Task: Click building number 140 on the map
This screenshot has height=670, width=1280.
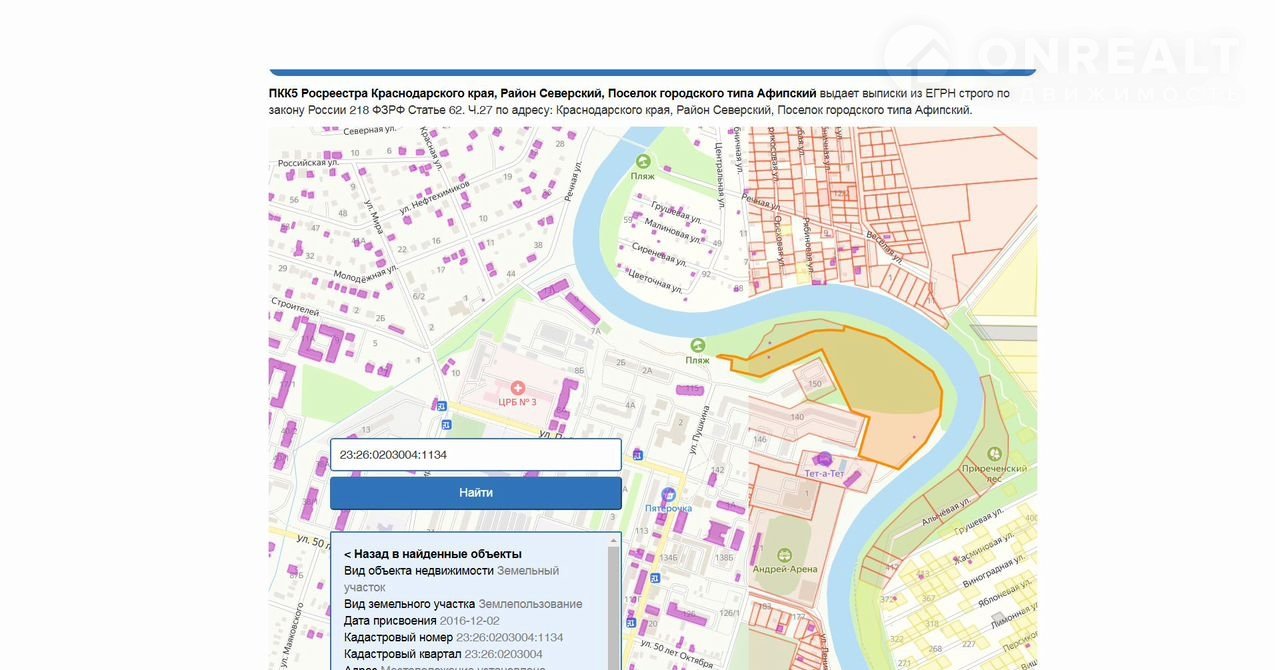Action: pyautogui.click(x=797, y=417)
